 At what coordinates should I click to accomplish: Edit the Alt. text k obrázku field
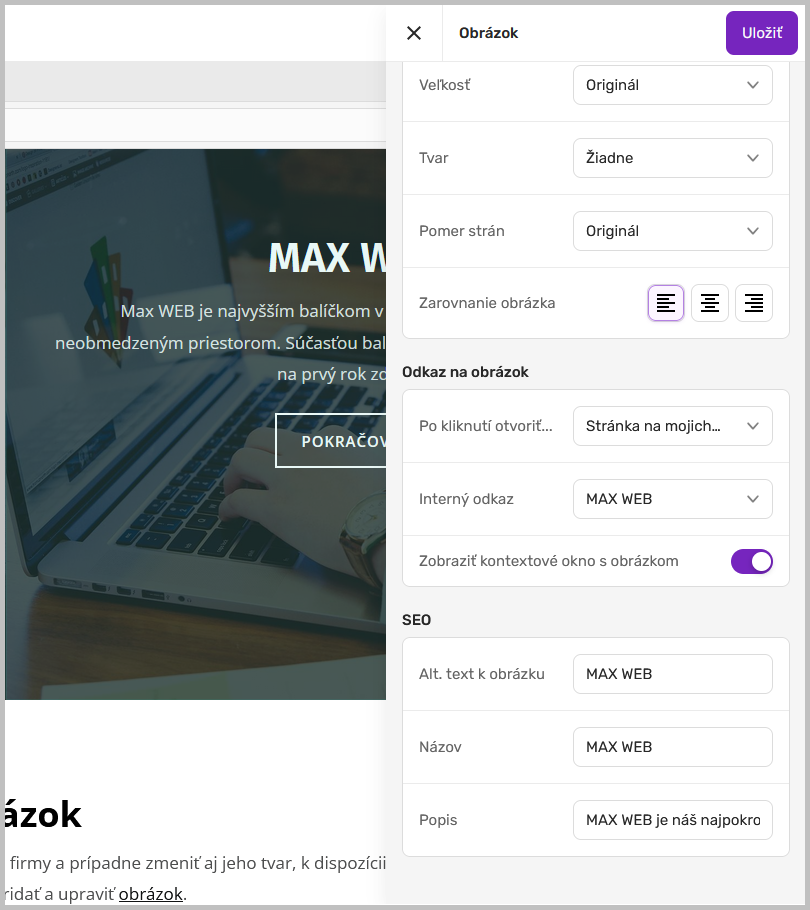[672, 674]
